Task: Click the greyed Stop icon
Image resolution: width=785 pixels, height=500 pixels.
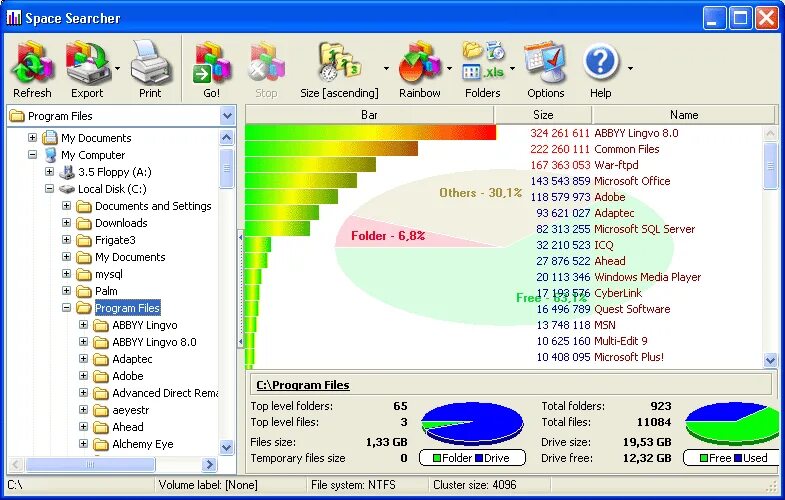Action: (266, 63)
